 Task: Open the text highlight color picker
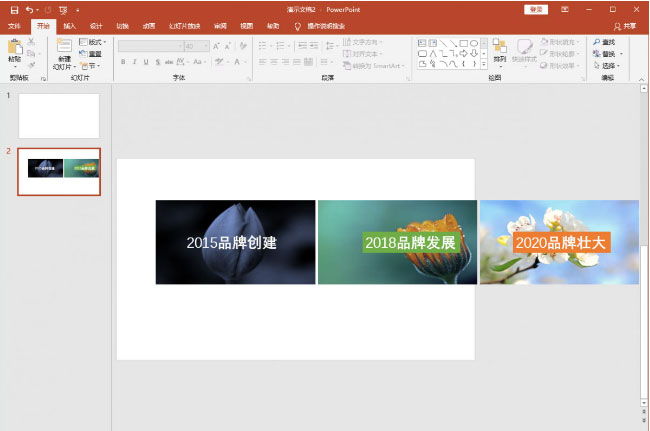point(219,62)
